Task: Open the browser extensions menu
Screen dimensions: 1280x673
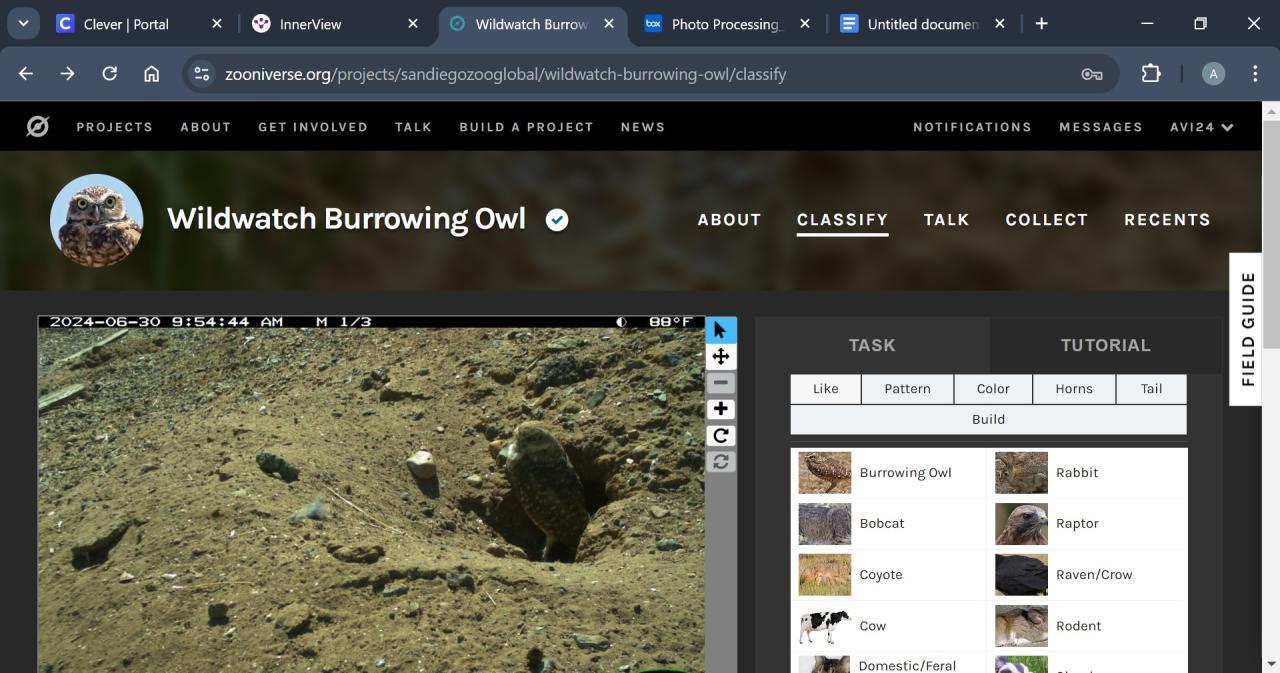Action: [x=1151, y=74]
